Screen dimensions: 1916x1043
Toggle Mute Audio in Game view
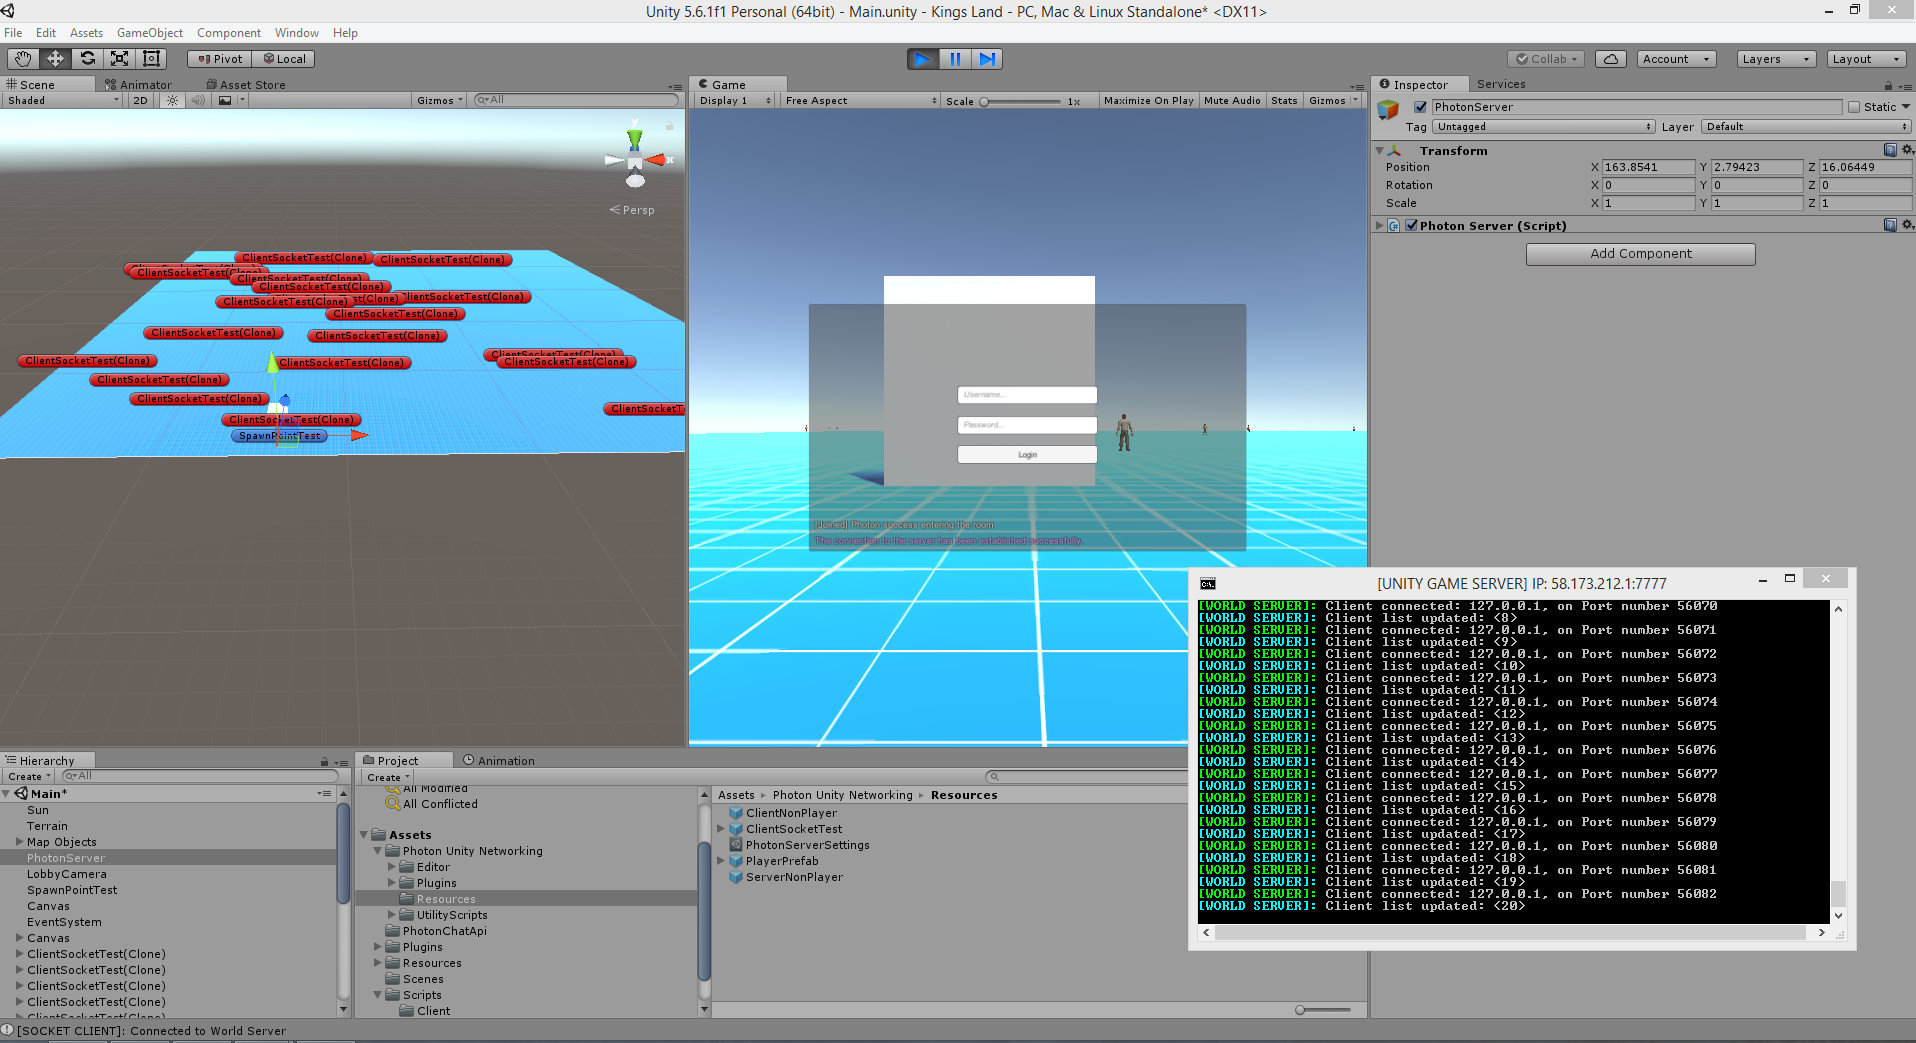[x=1232, y=100]
